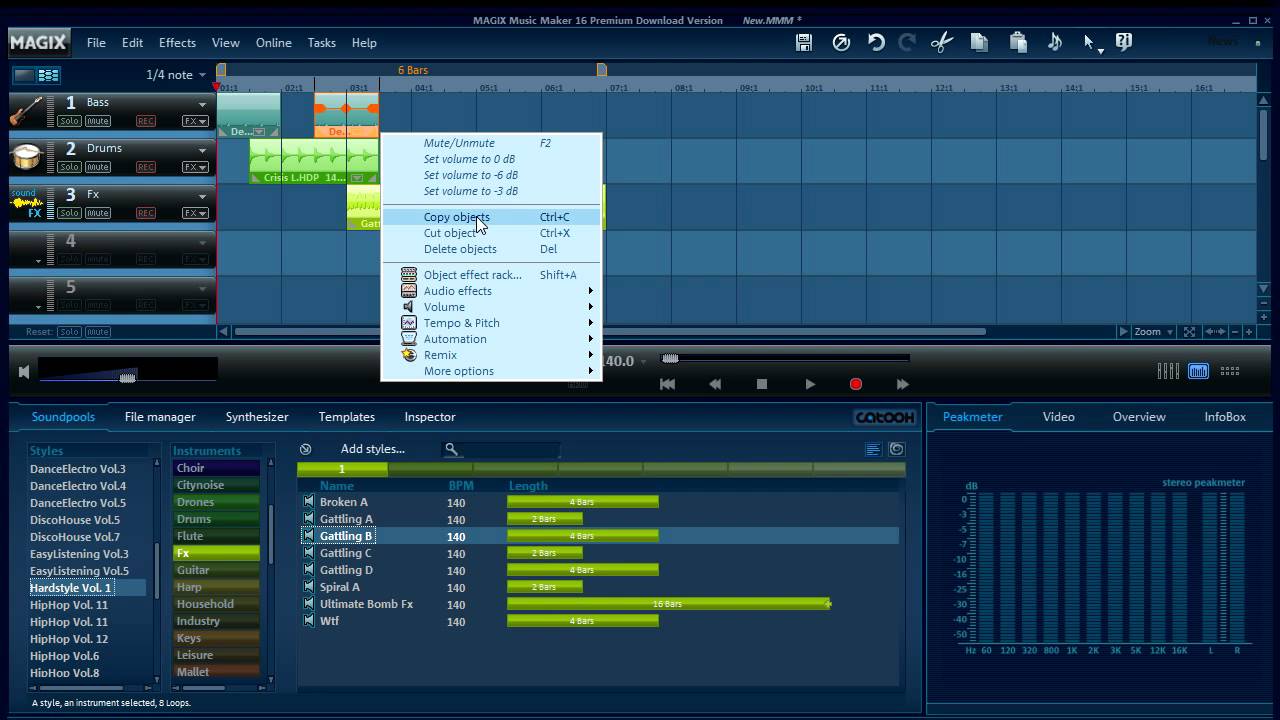Screen dimensions: 1280x720
Task: Click the Undo arrow icon
Action: 876,42
